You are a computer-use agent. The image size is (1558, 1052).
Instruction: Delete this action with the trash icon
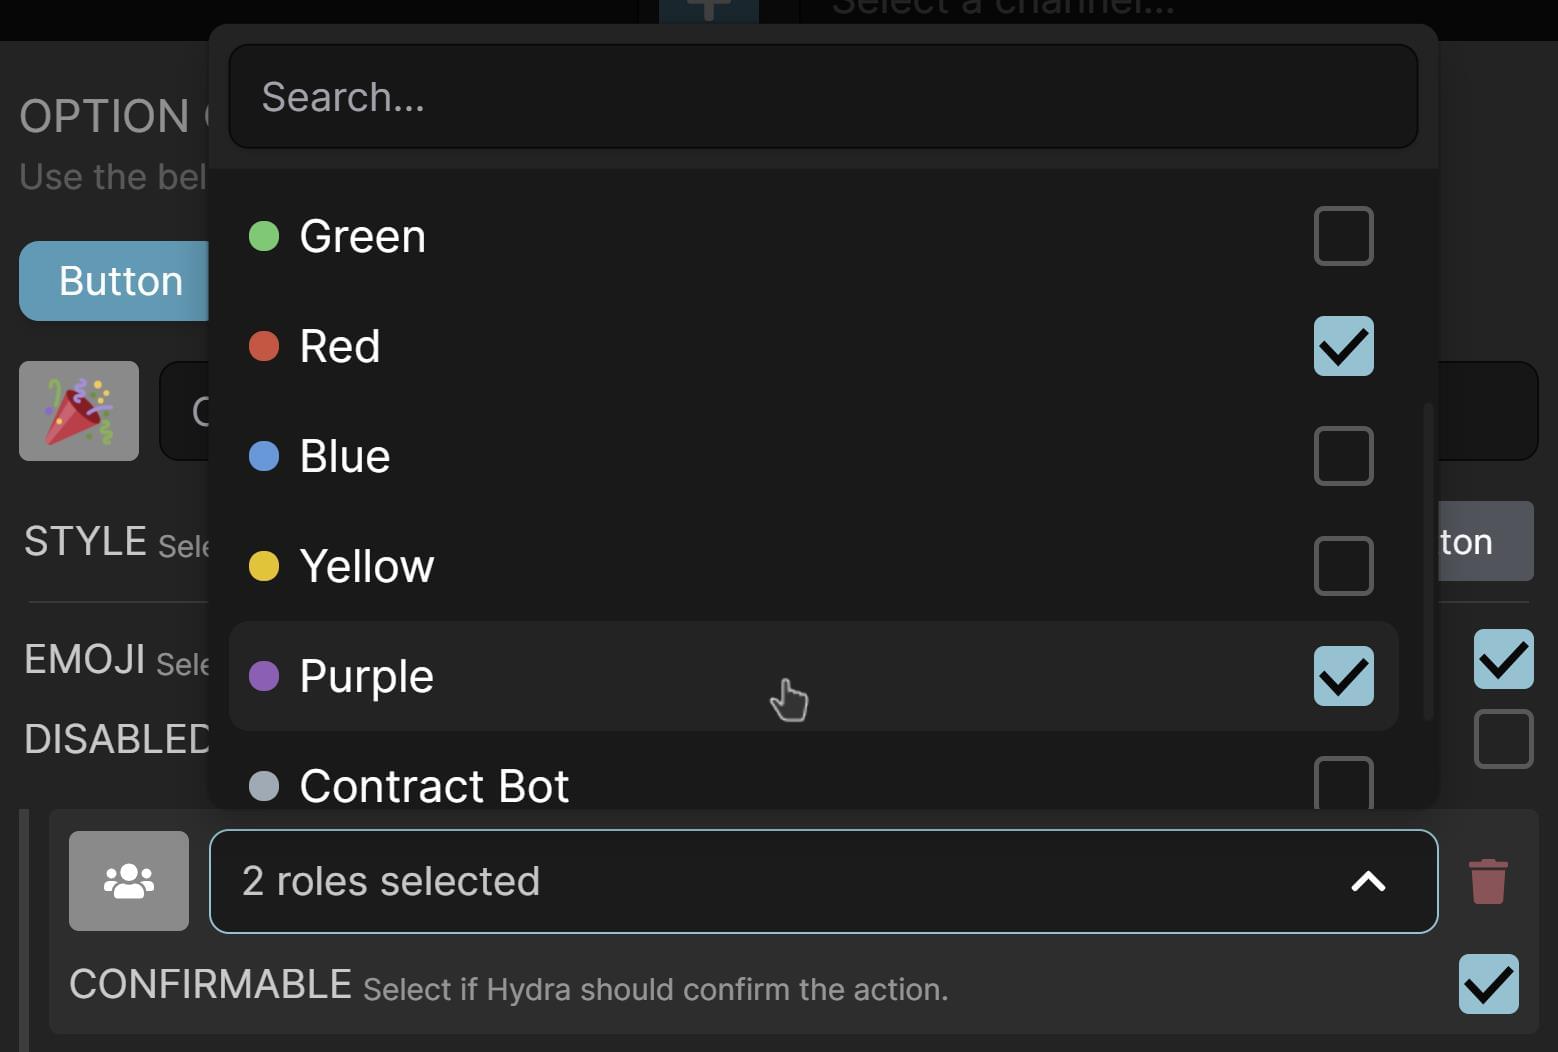pyautogui.click(x=1489, y=880)
